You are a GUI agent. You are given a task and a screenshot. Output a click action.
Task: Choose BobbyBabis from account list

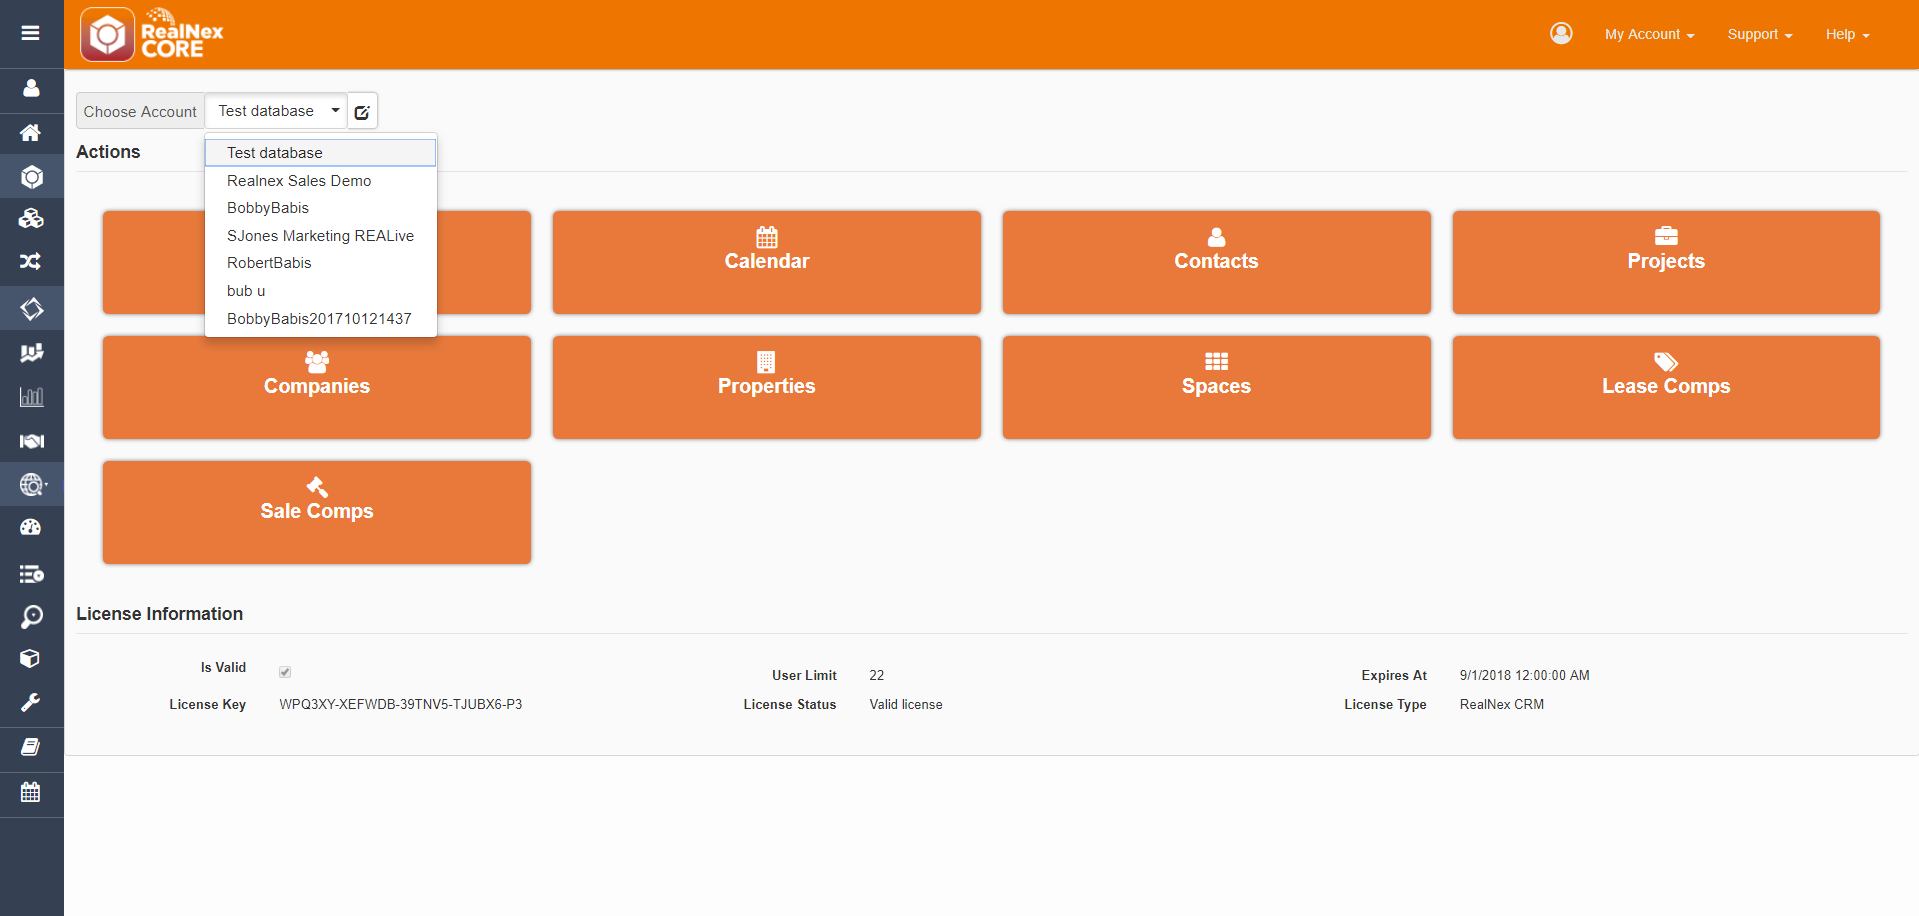coord(321,208)
